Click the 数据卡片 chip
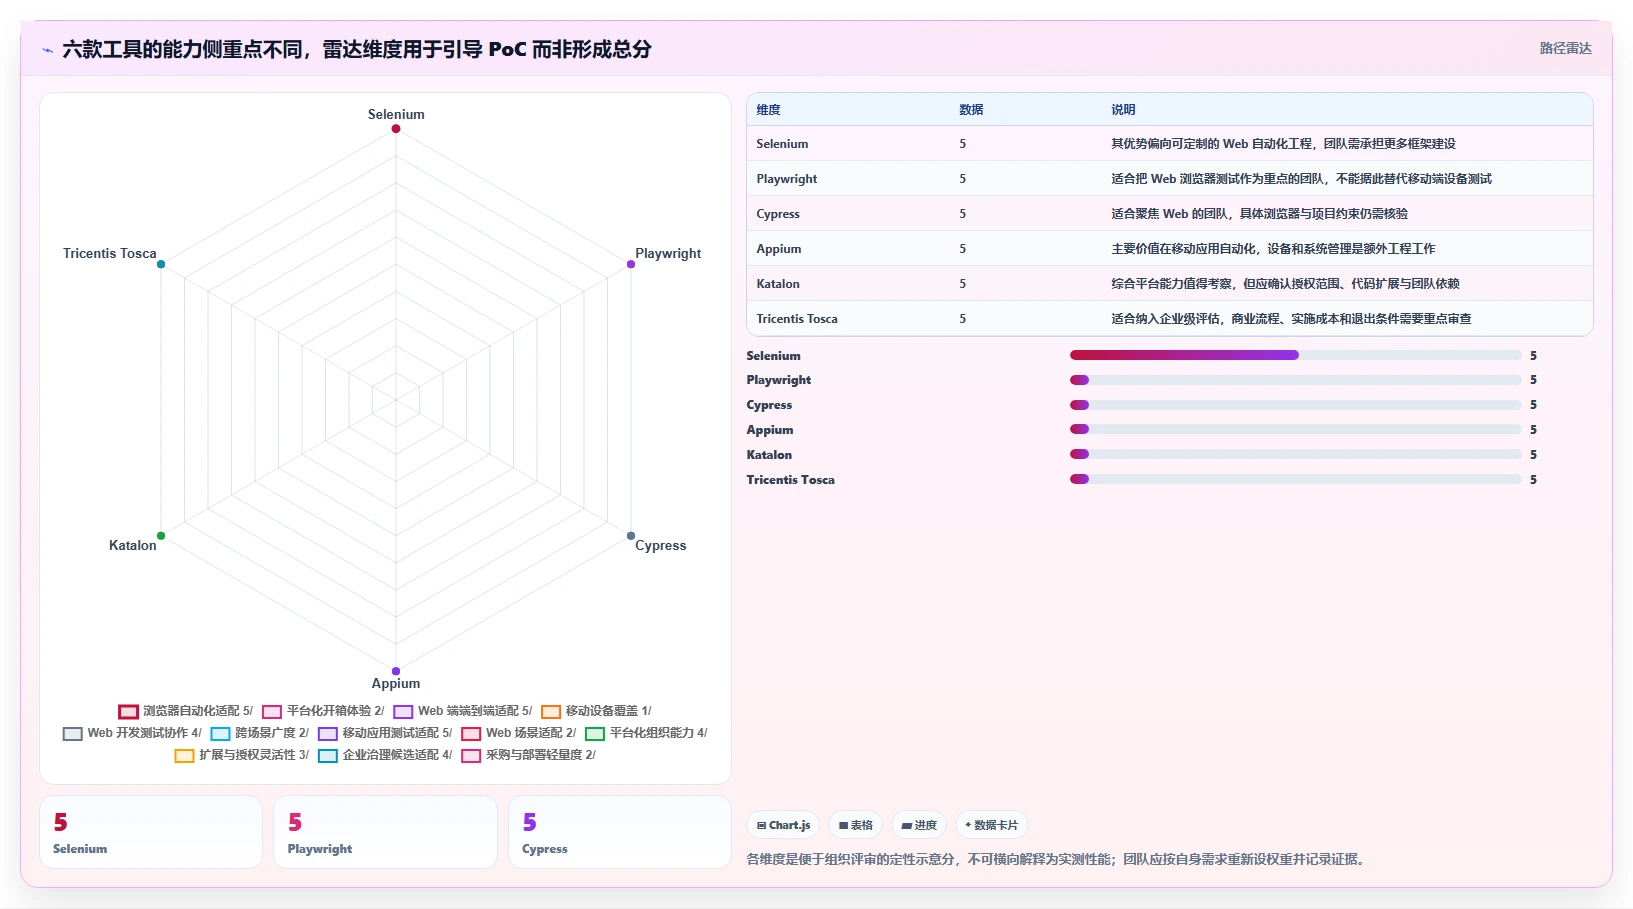The width and height of the screenshot is (1633, 909). (992, 825)
